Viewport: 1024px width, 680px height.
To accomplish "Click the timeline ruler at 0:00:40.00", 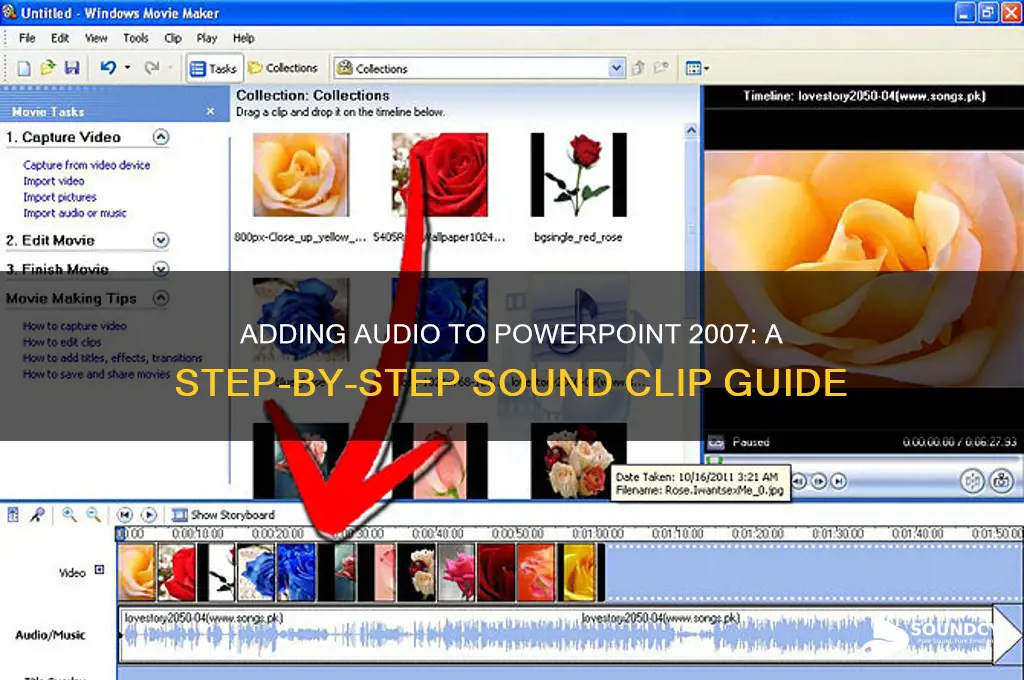I will pos(438,534).
